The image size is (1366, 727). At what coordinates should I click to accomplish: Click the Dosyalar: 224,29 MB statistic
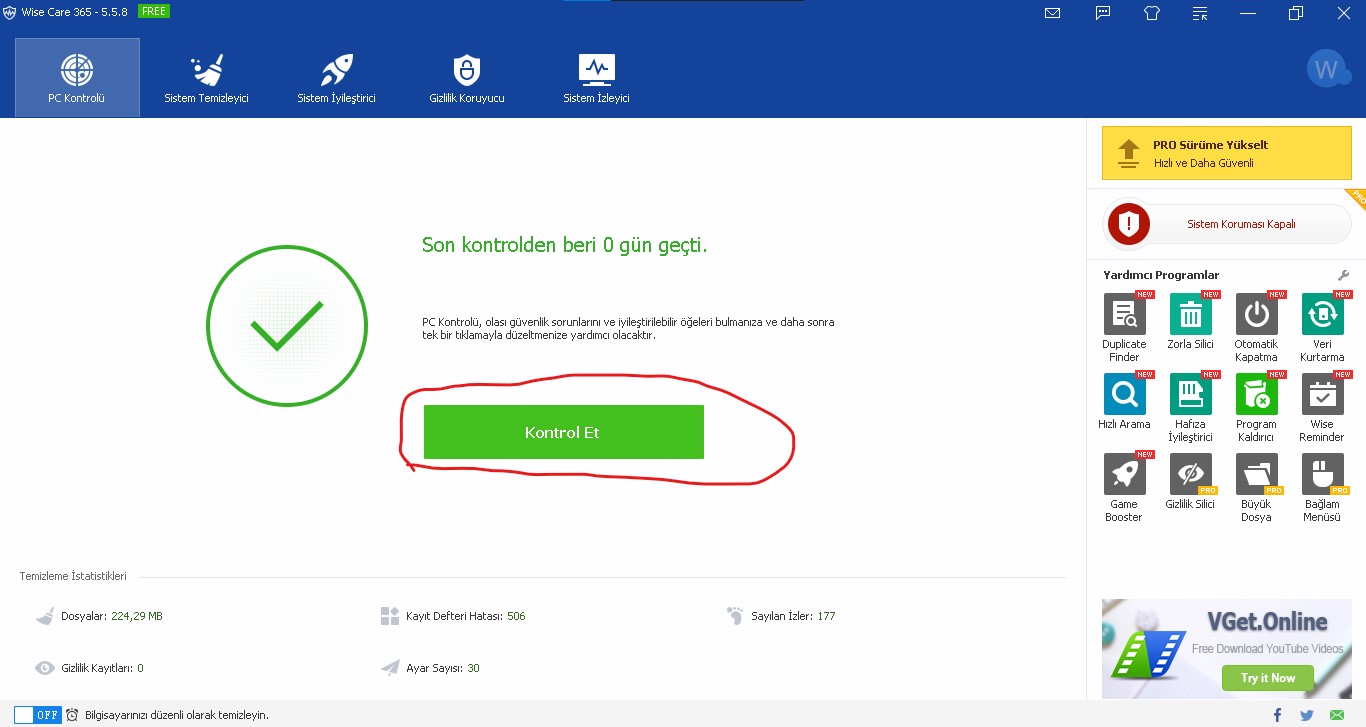tap(98, 616)
